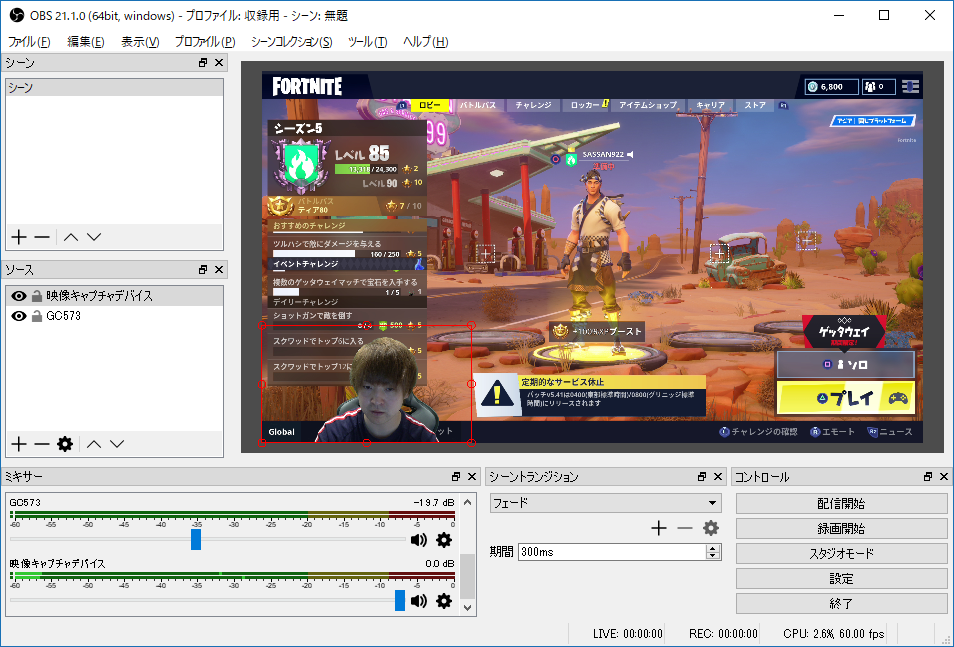Toggle lock on GC573 source
This screenshot has height=647, width=954.
point(37,316)
